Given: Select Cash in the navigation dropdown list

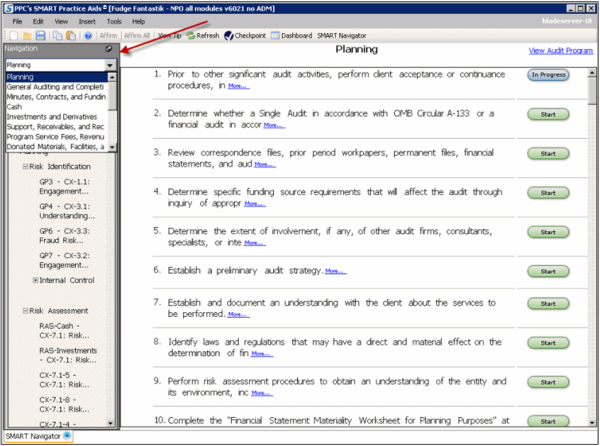Looking at the screenshot, I should click(x=14, y=106).
